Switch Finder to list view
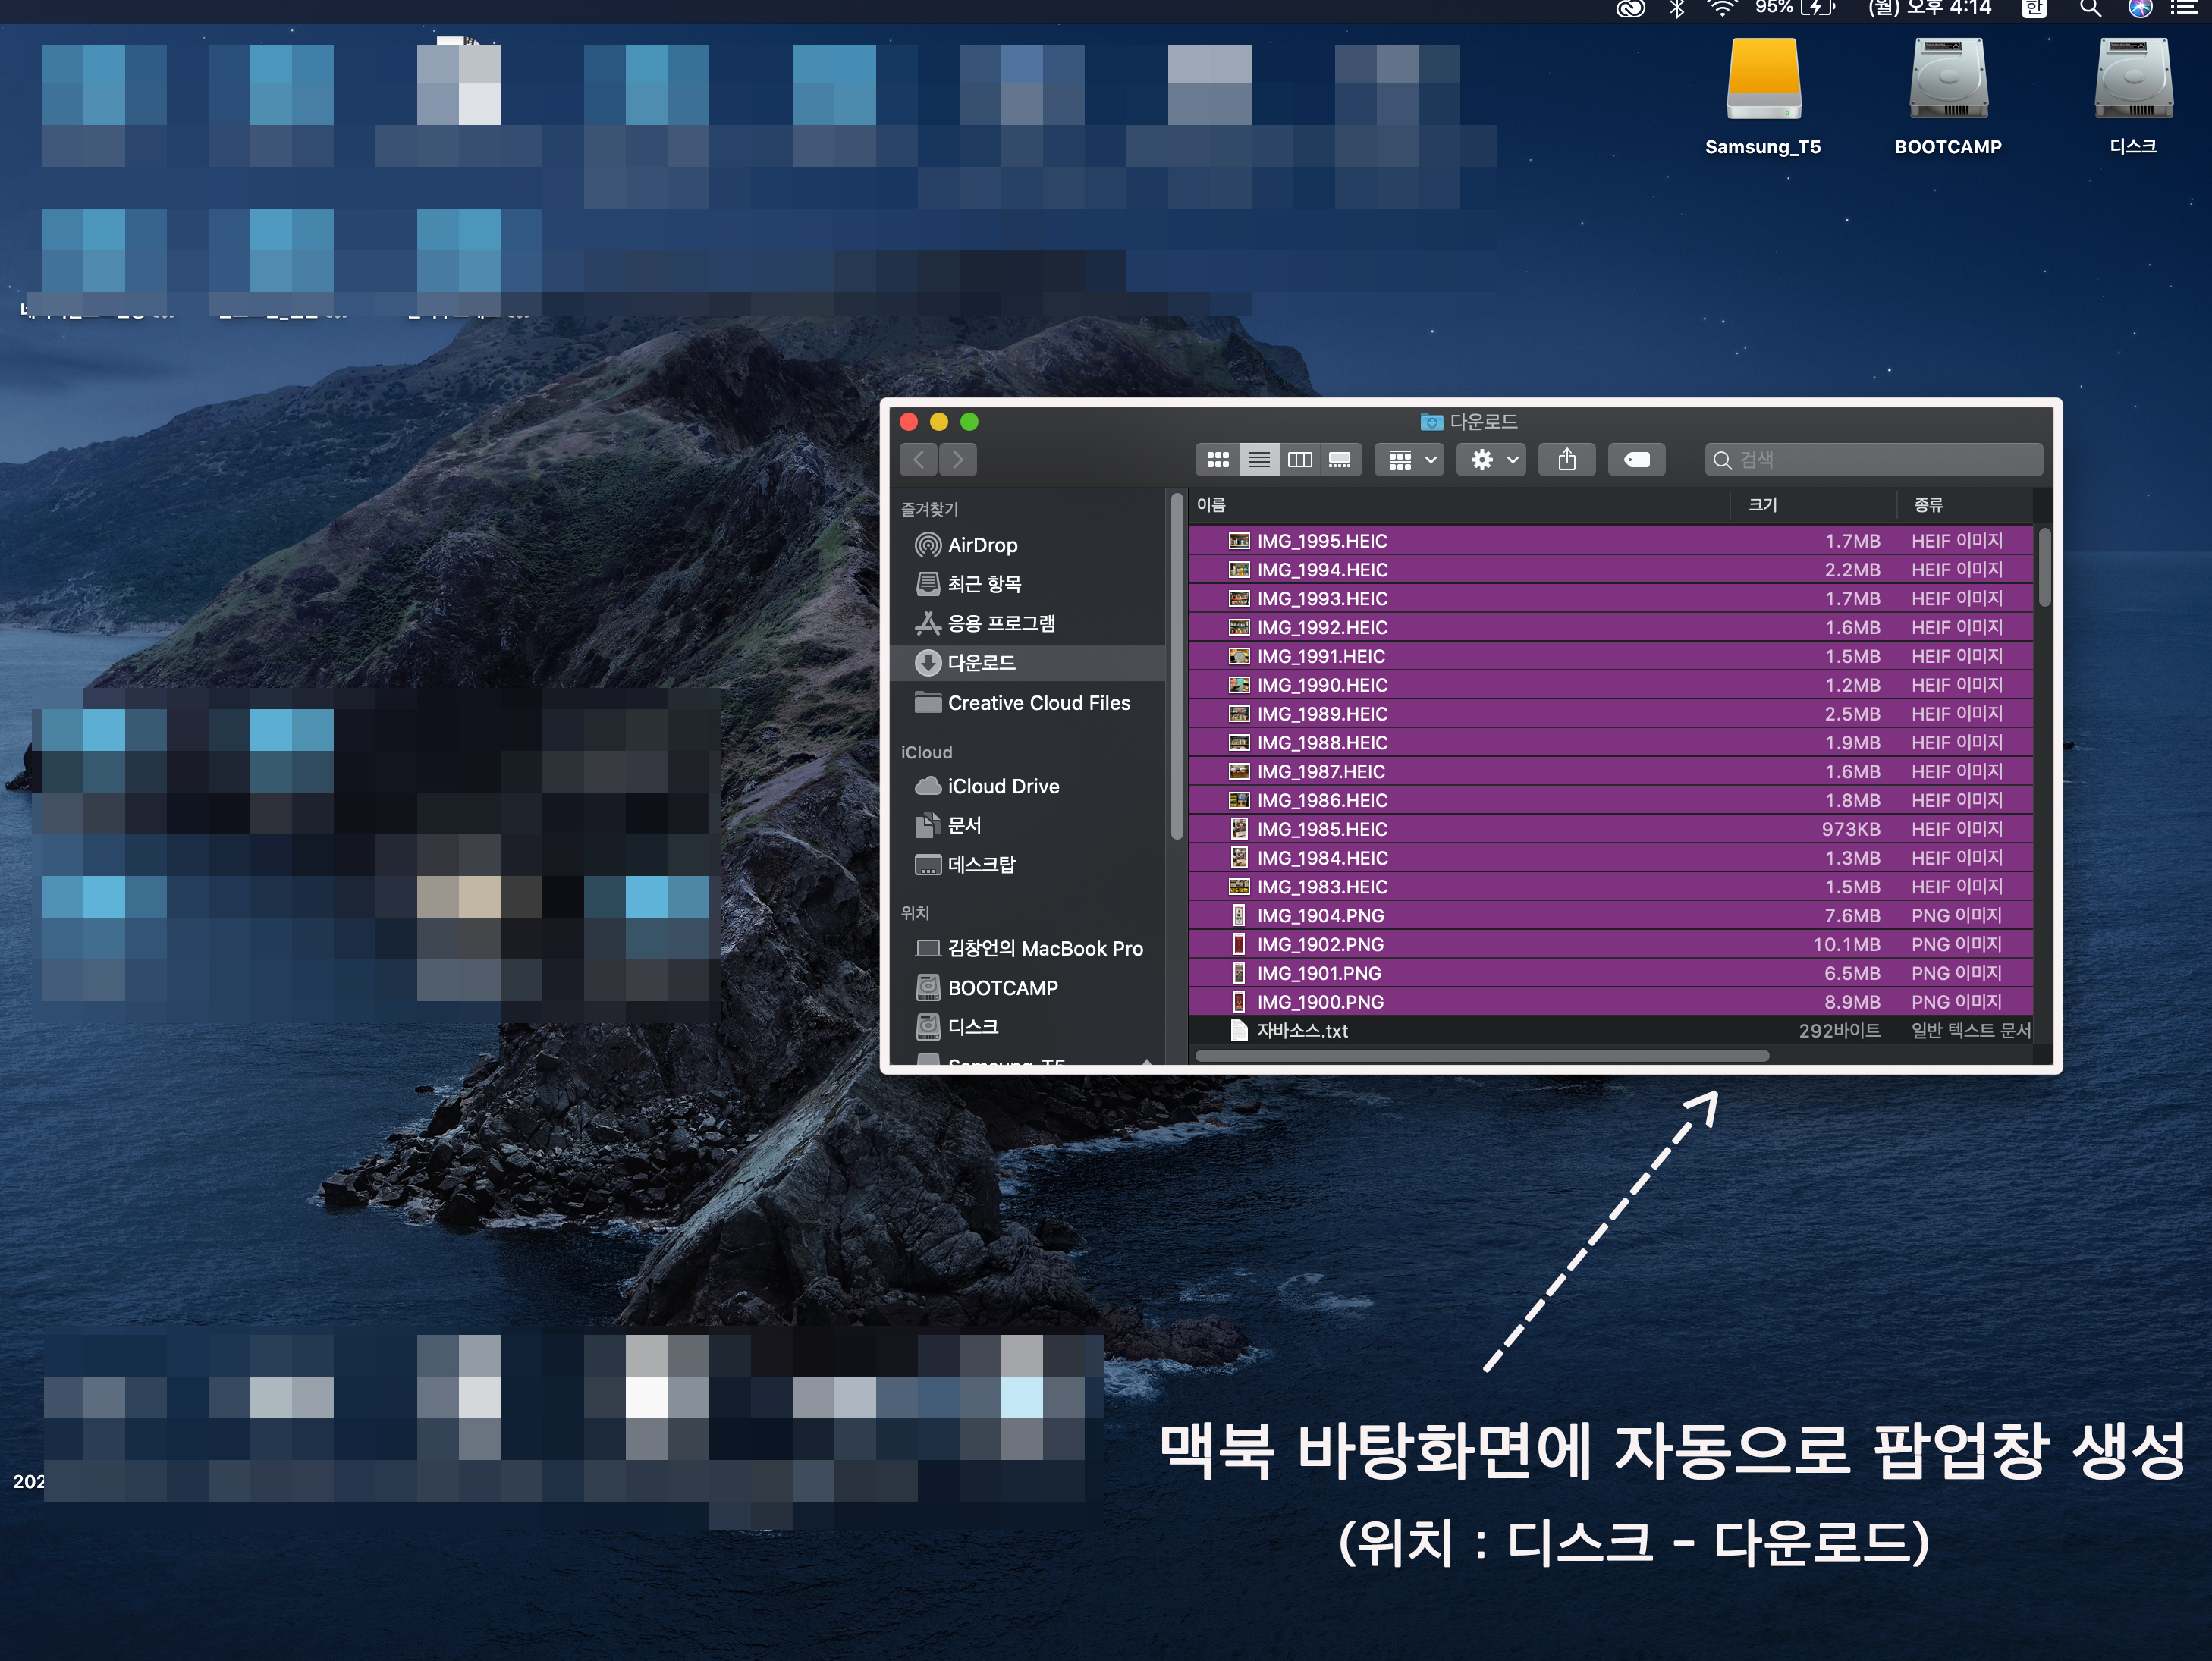This screenshot has height=1661, width=2212. [1259, 460]
